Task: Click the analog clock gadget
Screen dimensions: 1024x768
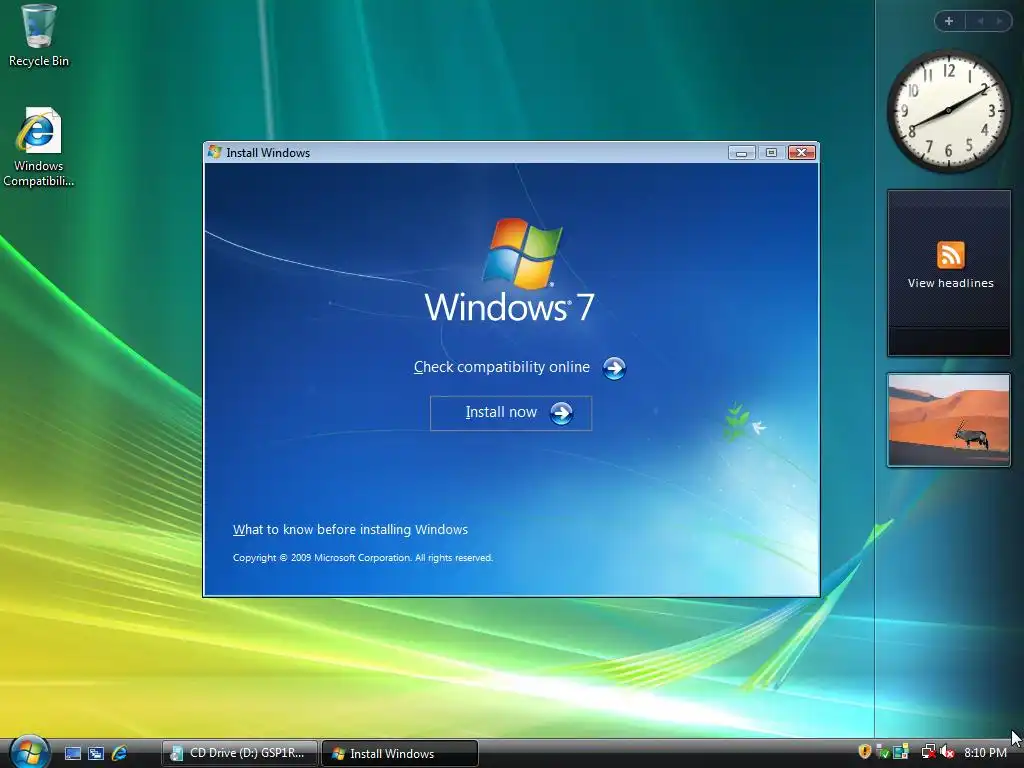Action: (x=948, y=111)
